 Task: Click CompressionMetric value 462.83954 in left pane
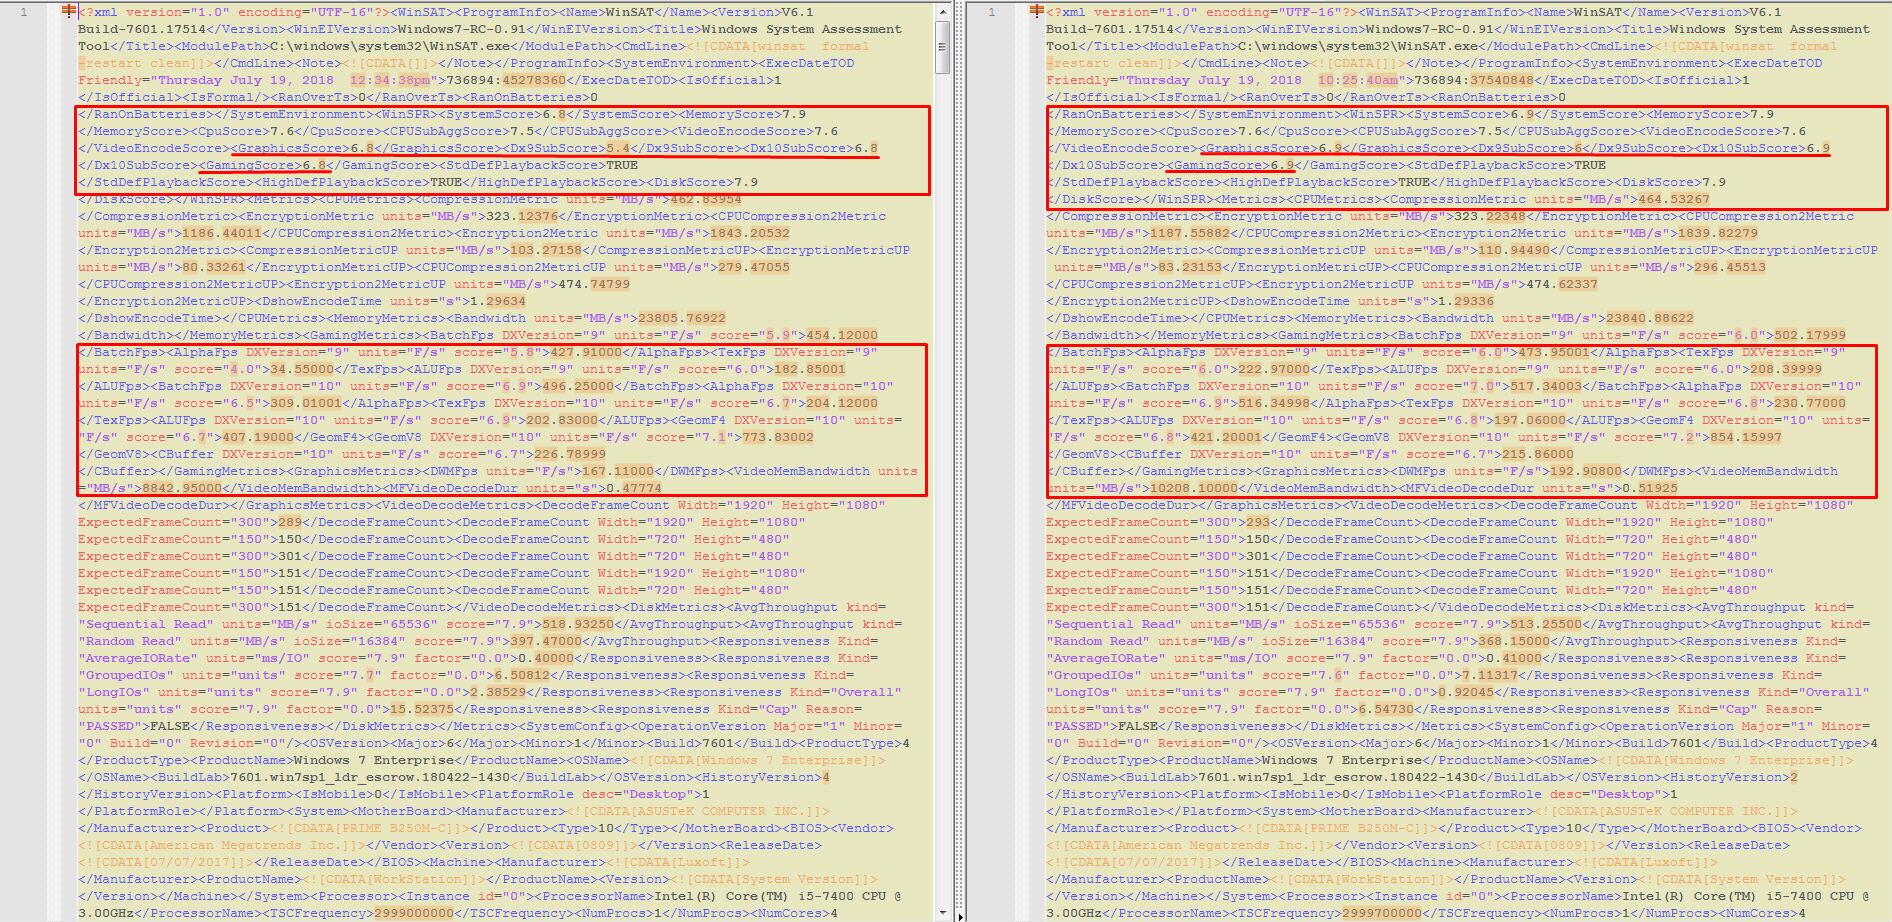(706, 199)
